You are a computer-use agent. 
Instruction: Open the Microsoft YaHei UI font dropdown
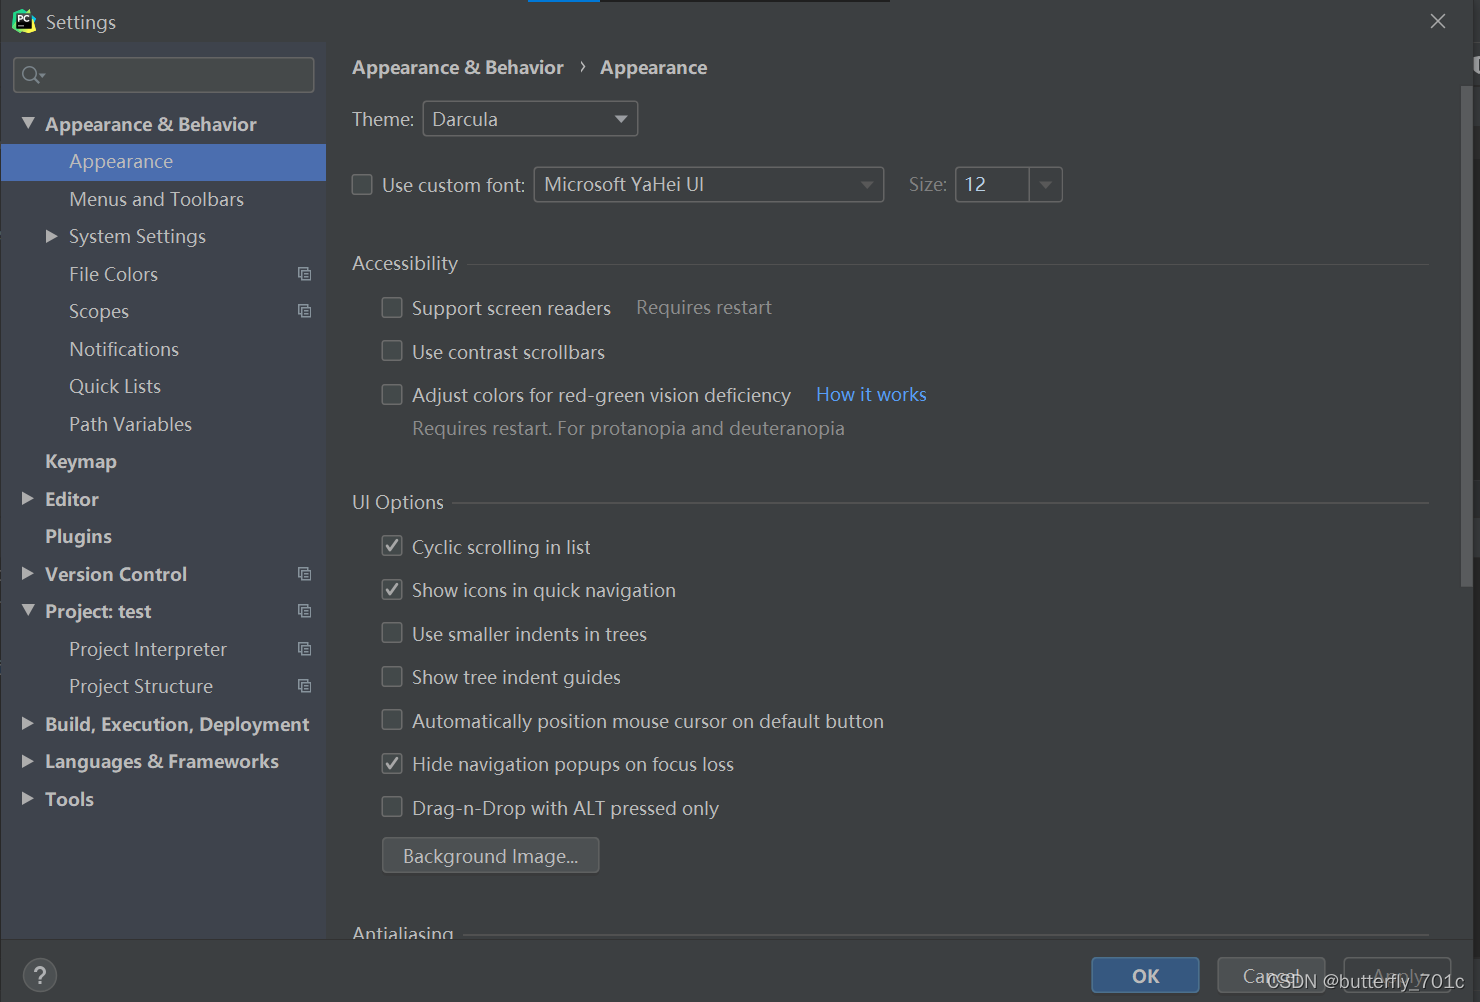point(709,184)
